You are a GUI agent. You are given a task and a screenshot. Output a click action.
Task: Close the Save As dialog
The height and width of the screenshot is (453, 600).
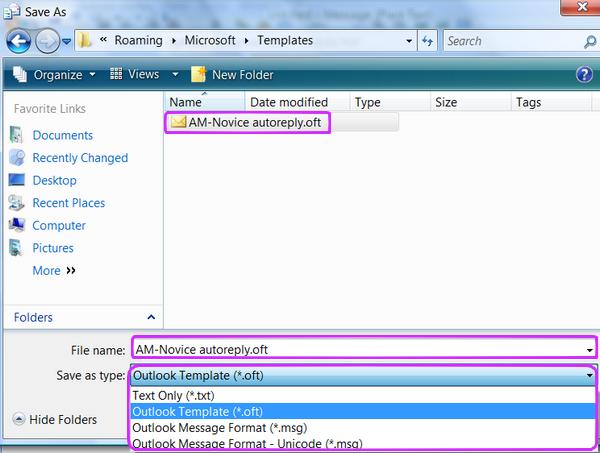582,7
